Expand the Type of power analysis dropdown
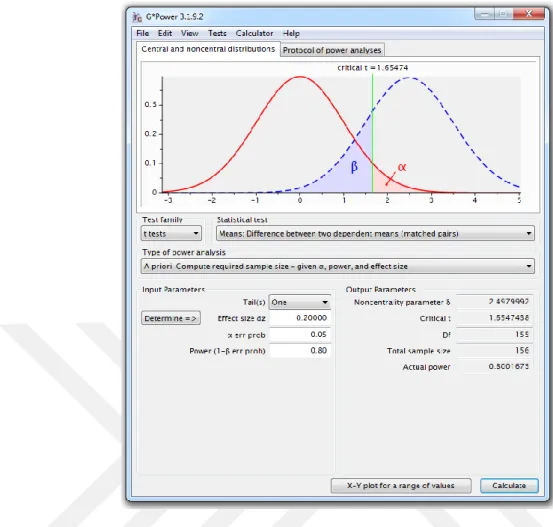This screenshot has width=553, height=527. pos(337,266)
